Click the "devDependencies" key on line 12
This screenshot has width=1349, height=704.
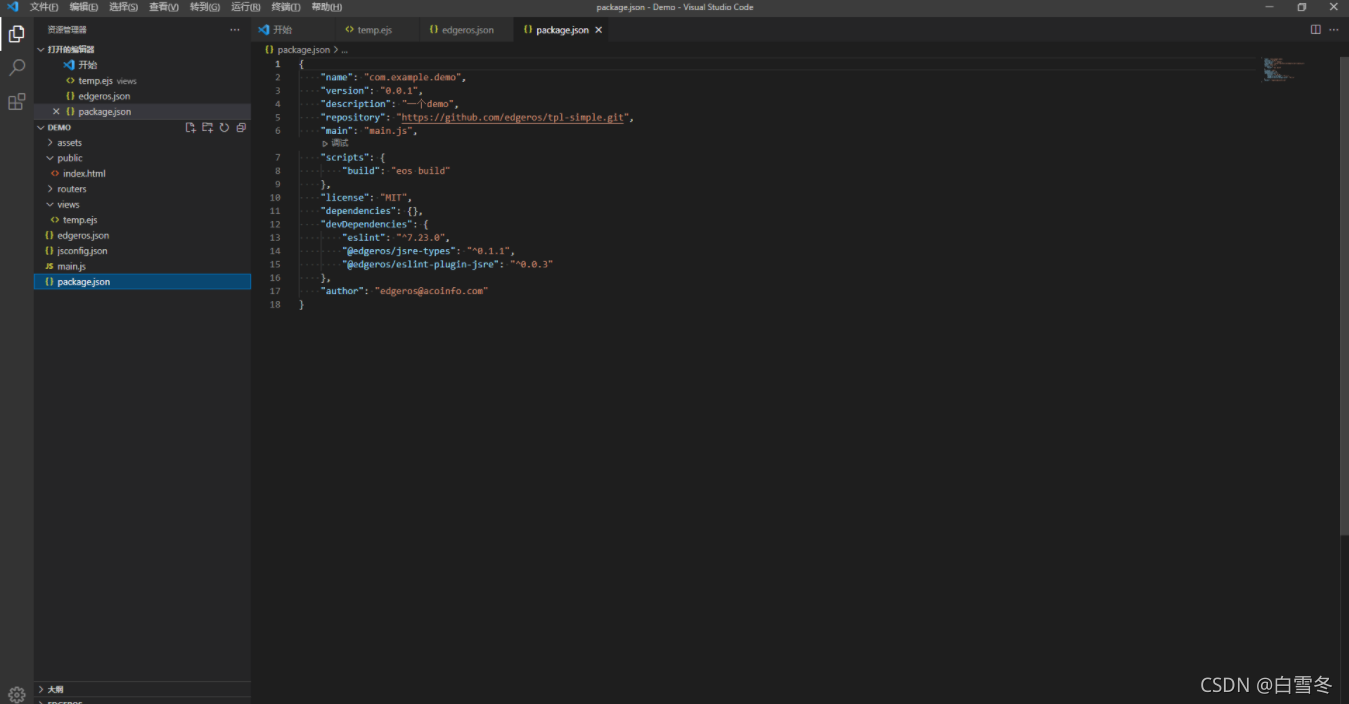click(x=365, y=224)
